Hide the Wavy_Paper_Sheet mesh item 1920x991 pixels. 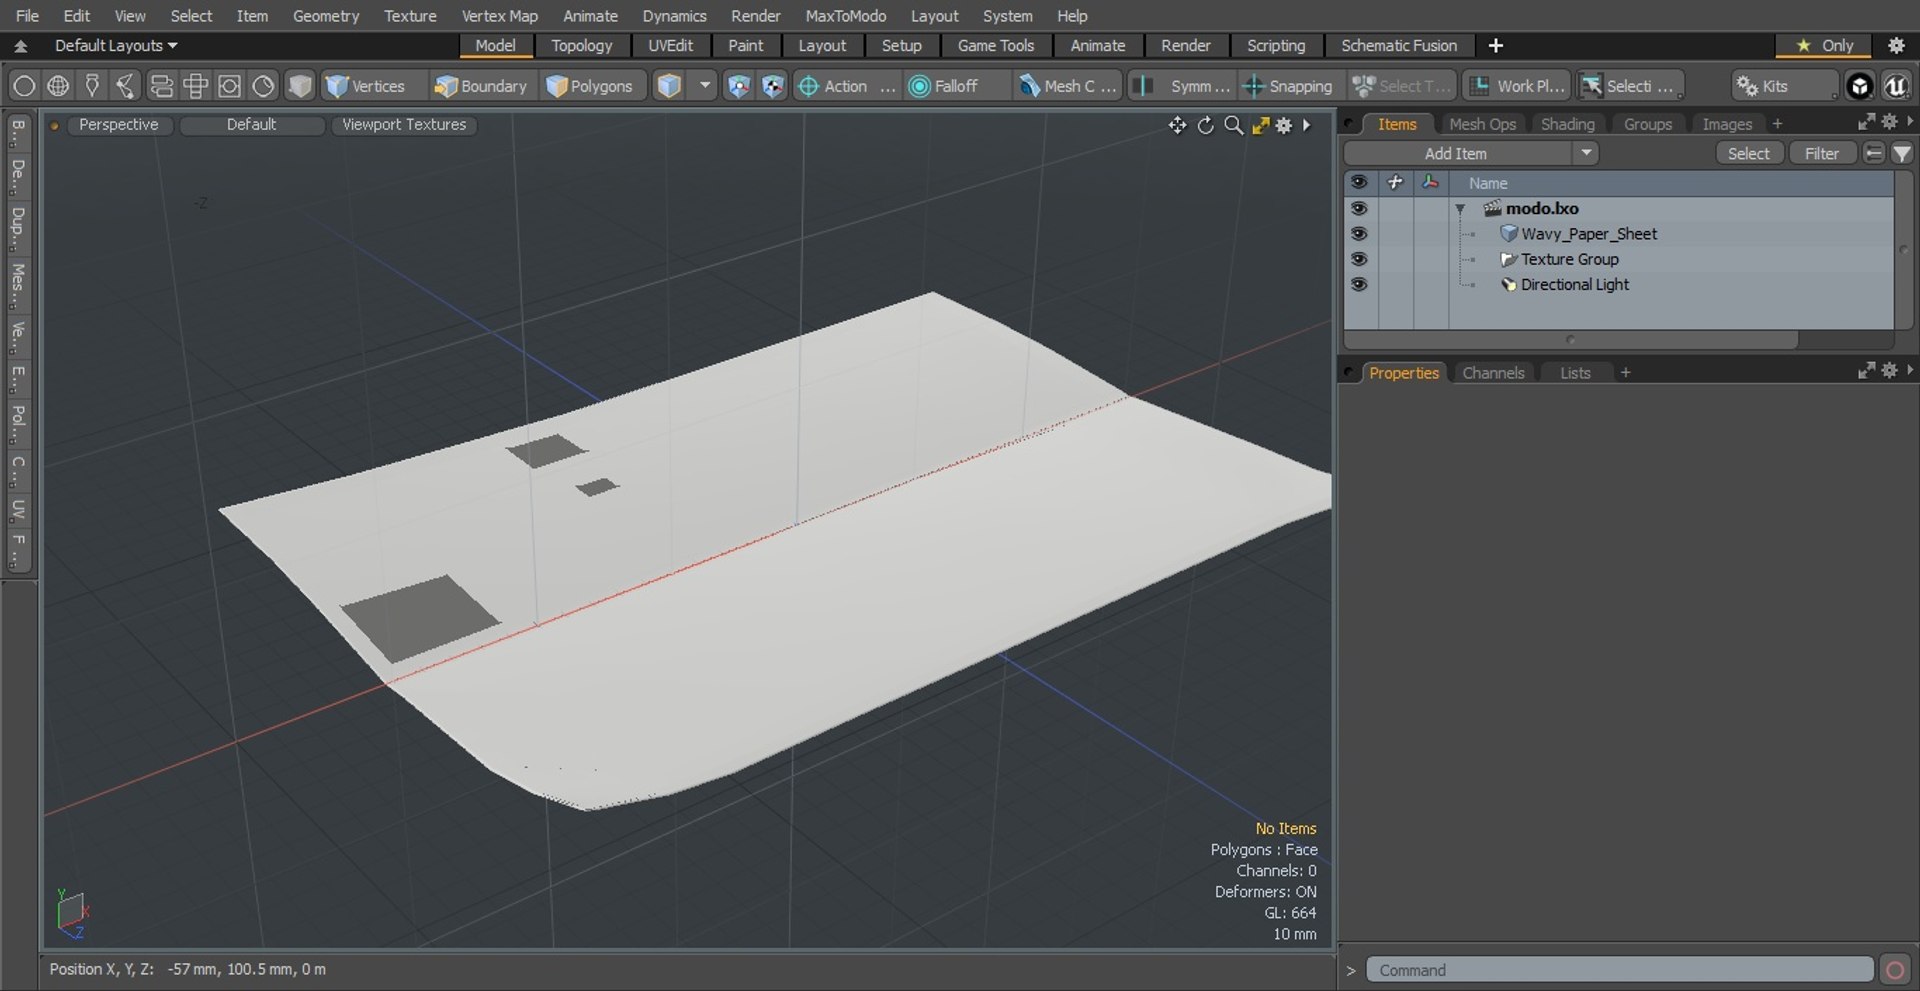tap(1358, 234)
